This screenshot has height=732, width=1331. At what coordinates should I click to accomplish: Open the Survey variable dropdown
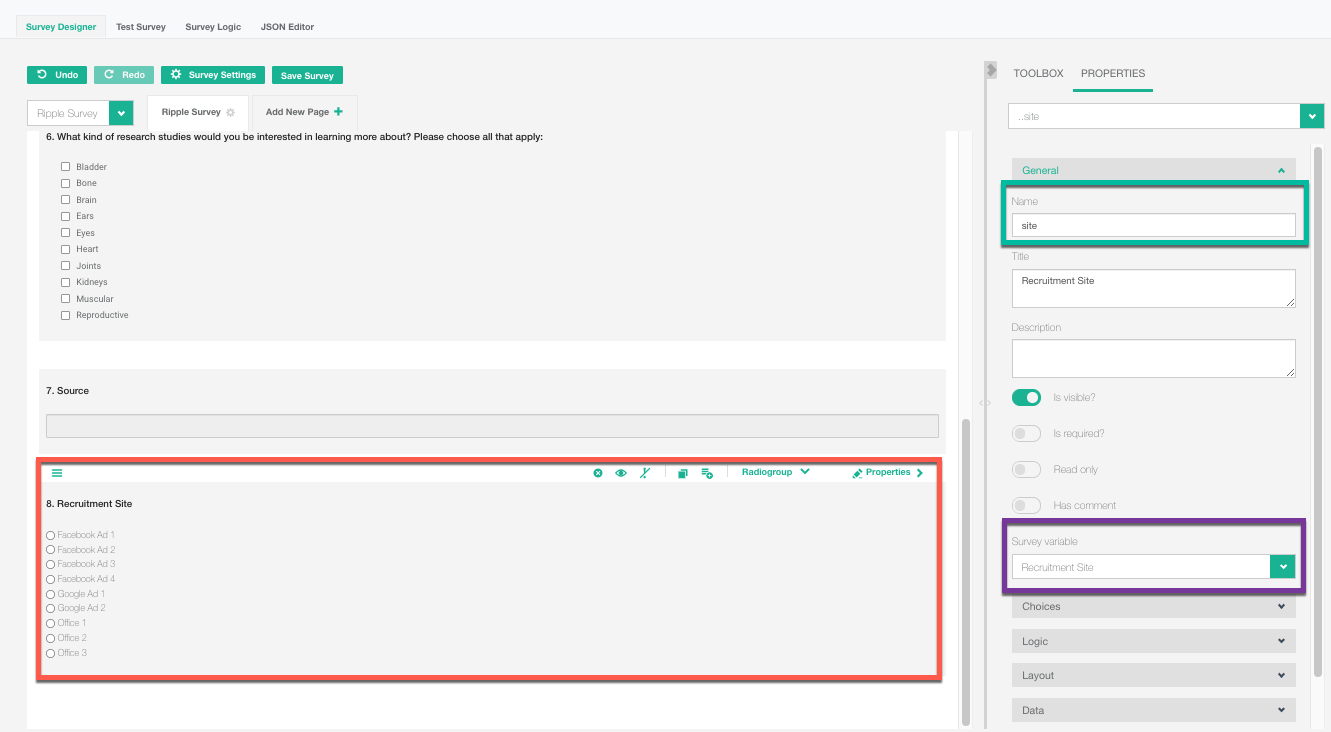1282,567
